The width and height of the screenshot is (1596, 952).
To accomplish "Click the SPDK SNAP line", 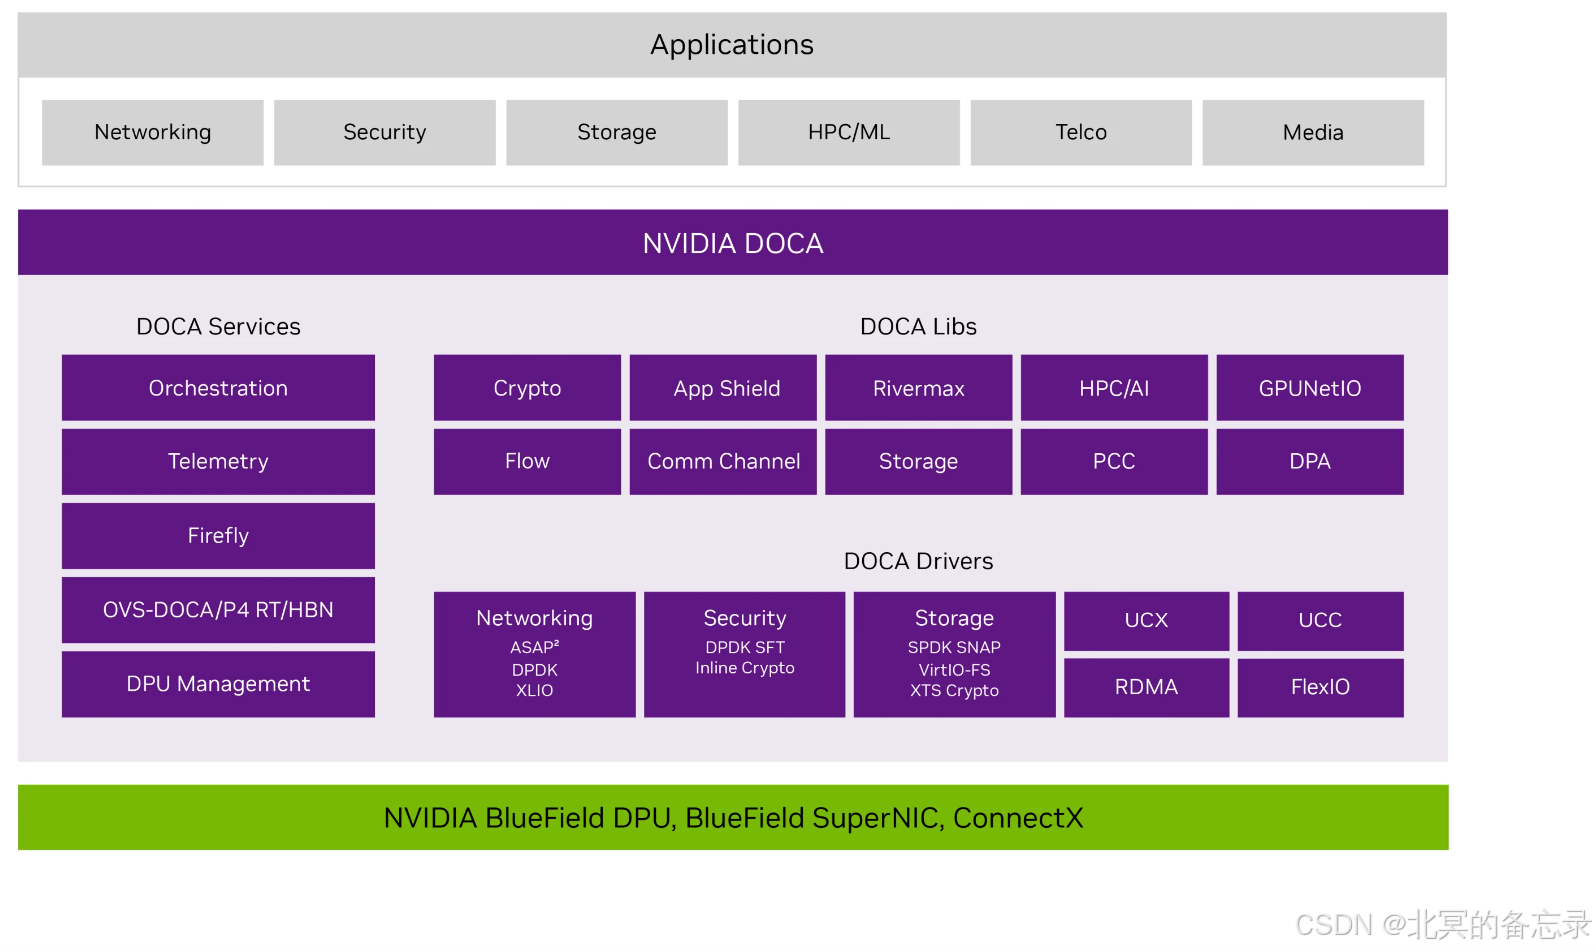I will pos(954,647).
